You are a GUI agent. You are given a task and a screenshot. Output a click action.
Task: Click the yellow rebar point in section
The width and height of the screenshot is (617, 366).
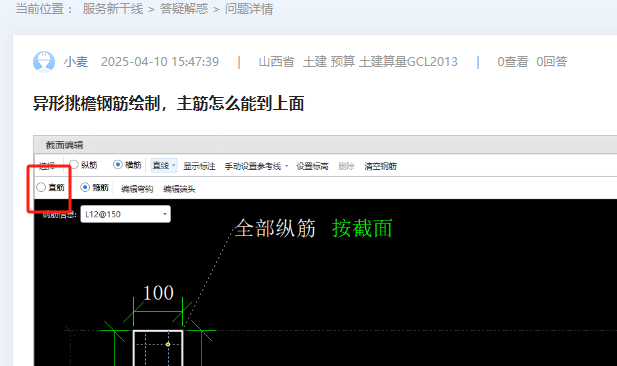pyautogui.click(x=168, y=344)
